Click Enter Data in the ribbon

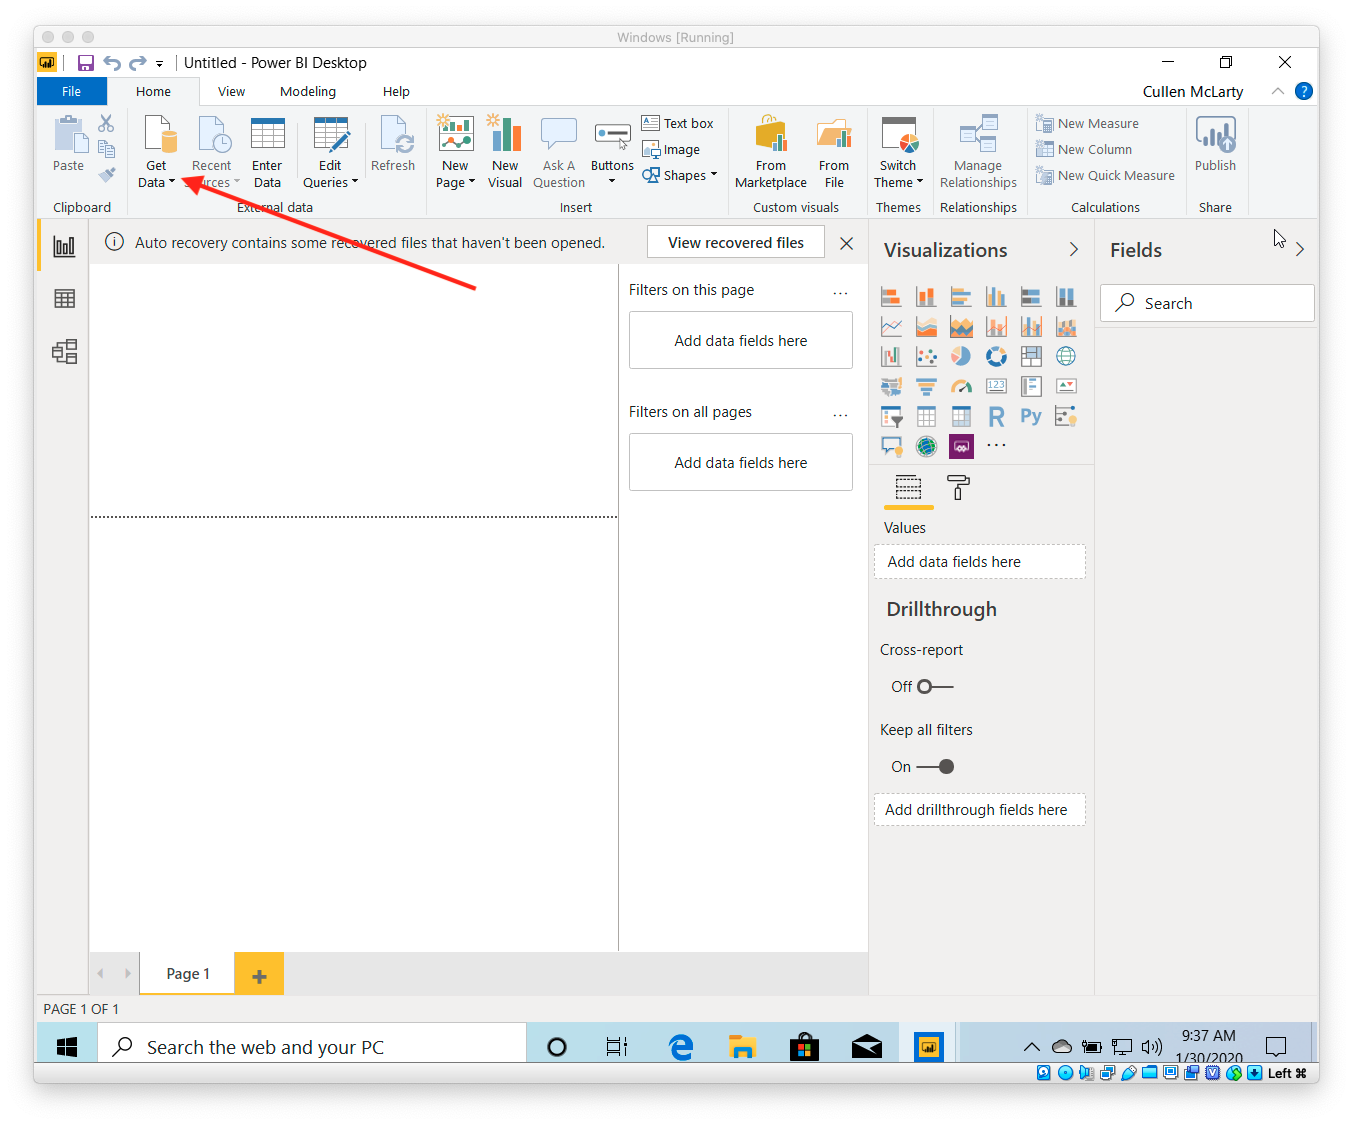click(267, 152)
